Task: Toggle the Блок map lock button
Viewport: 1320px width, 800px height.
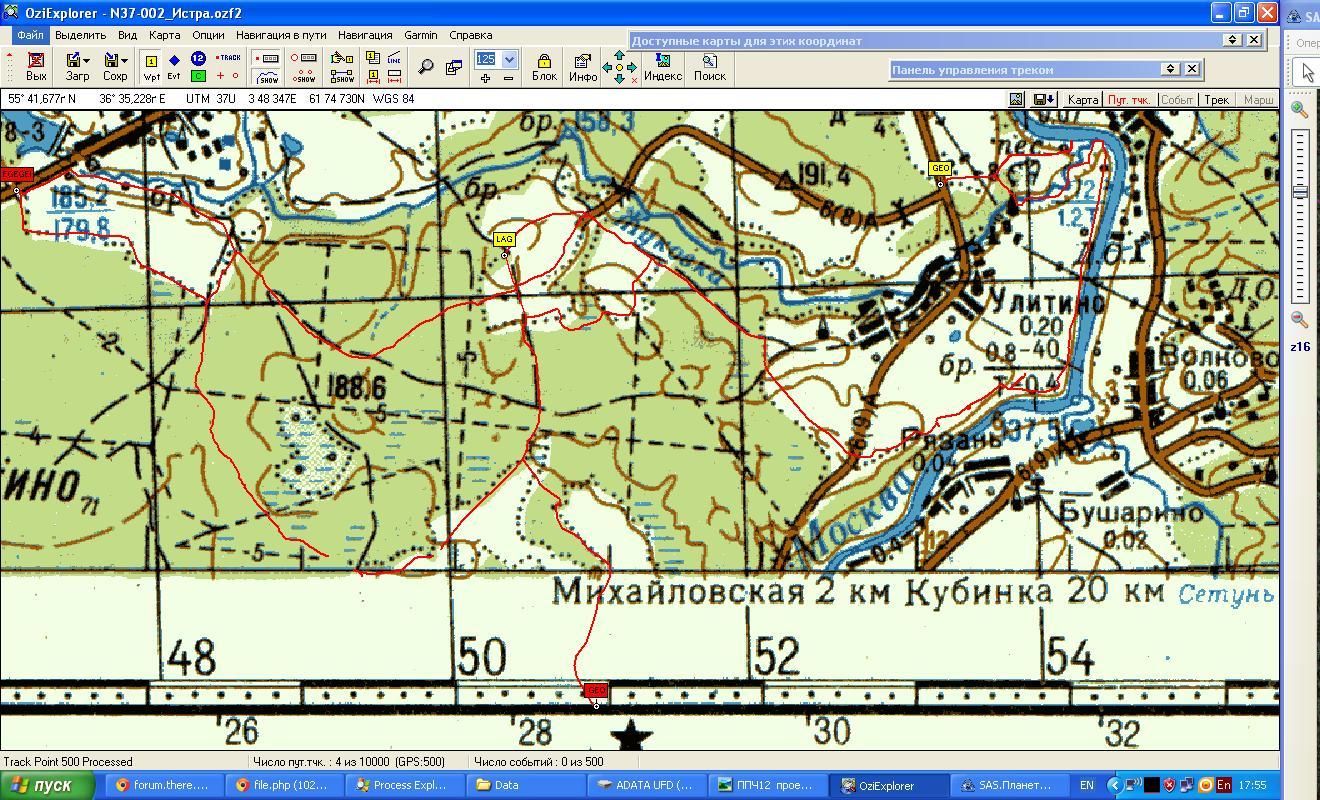Action: [544, 67]
